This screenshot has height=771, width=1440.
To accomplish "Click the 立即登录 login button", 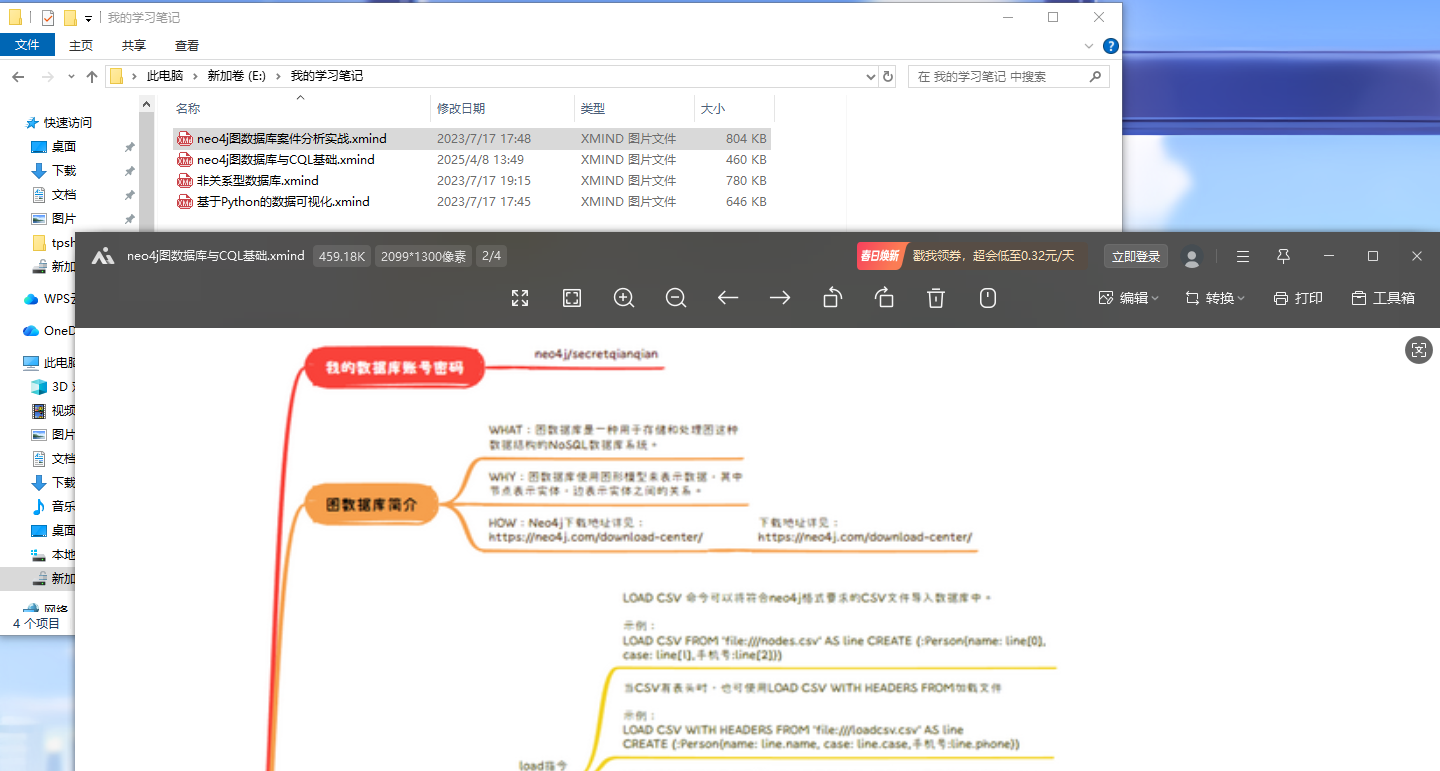I will (1136, 257).
